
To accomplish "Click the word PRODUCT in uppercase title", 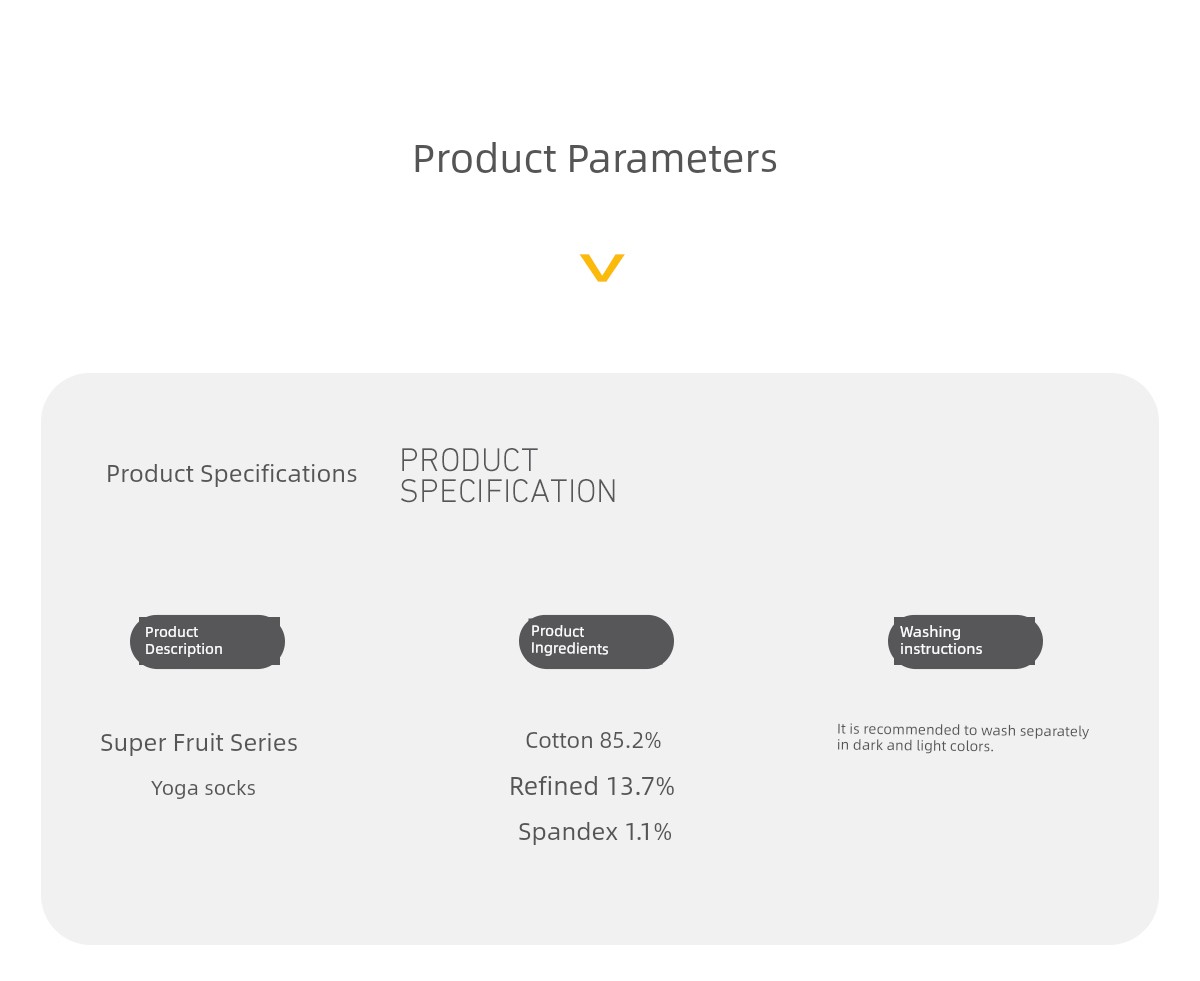I will (x=469, y=460).
